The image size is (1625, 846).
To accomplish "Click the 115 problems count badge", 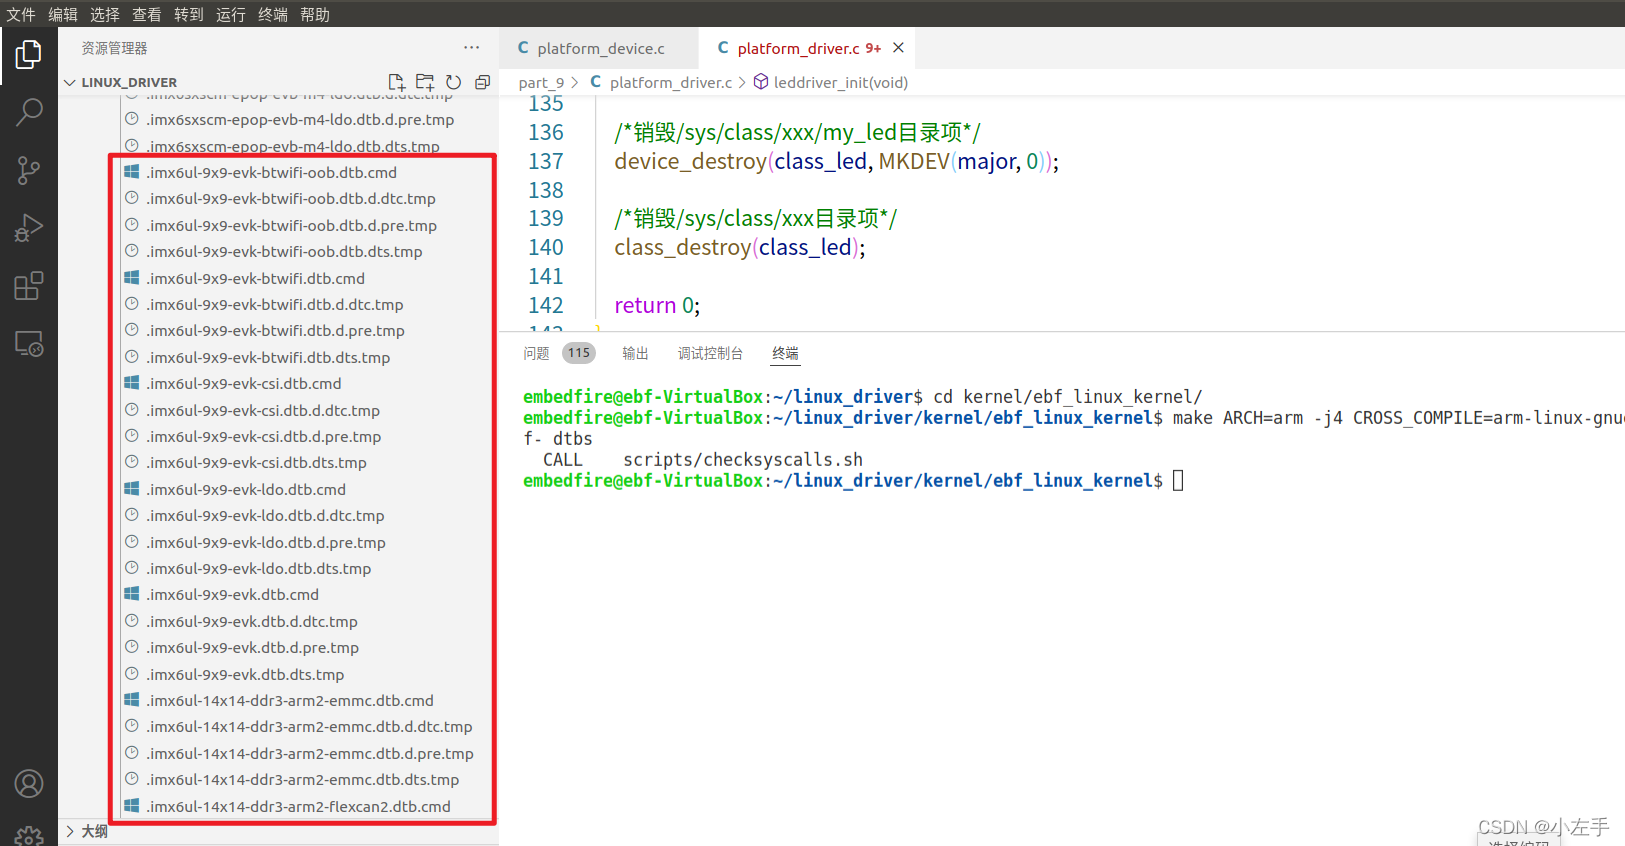I will point(579,353).
